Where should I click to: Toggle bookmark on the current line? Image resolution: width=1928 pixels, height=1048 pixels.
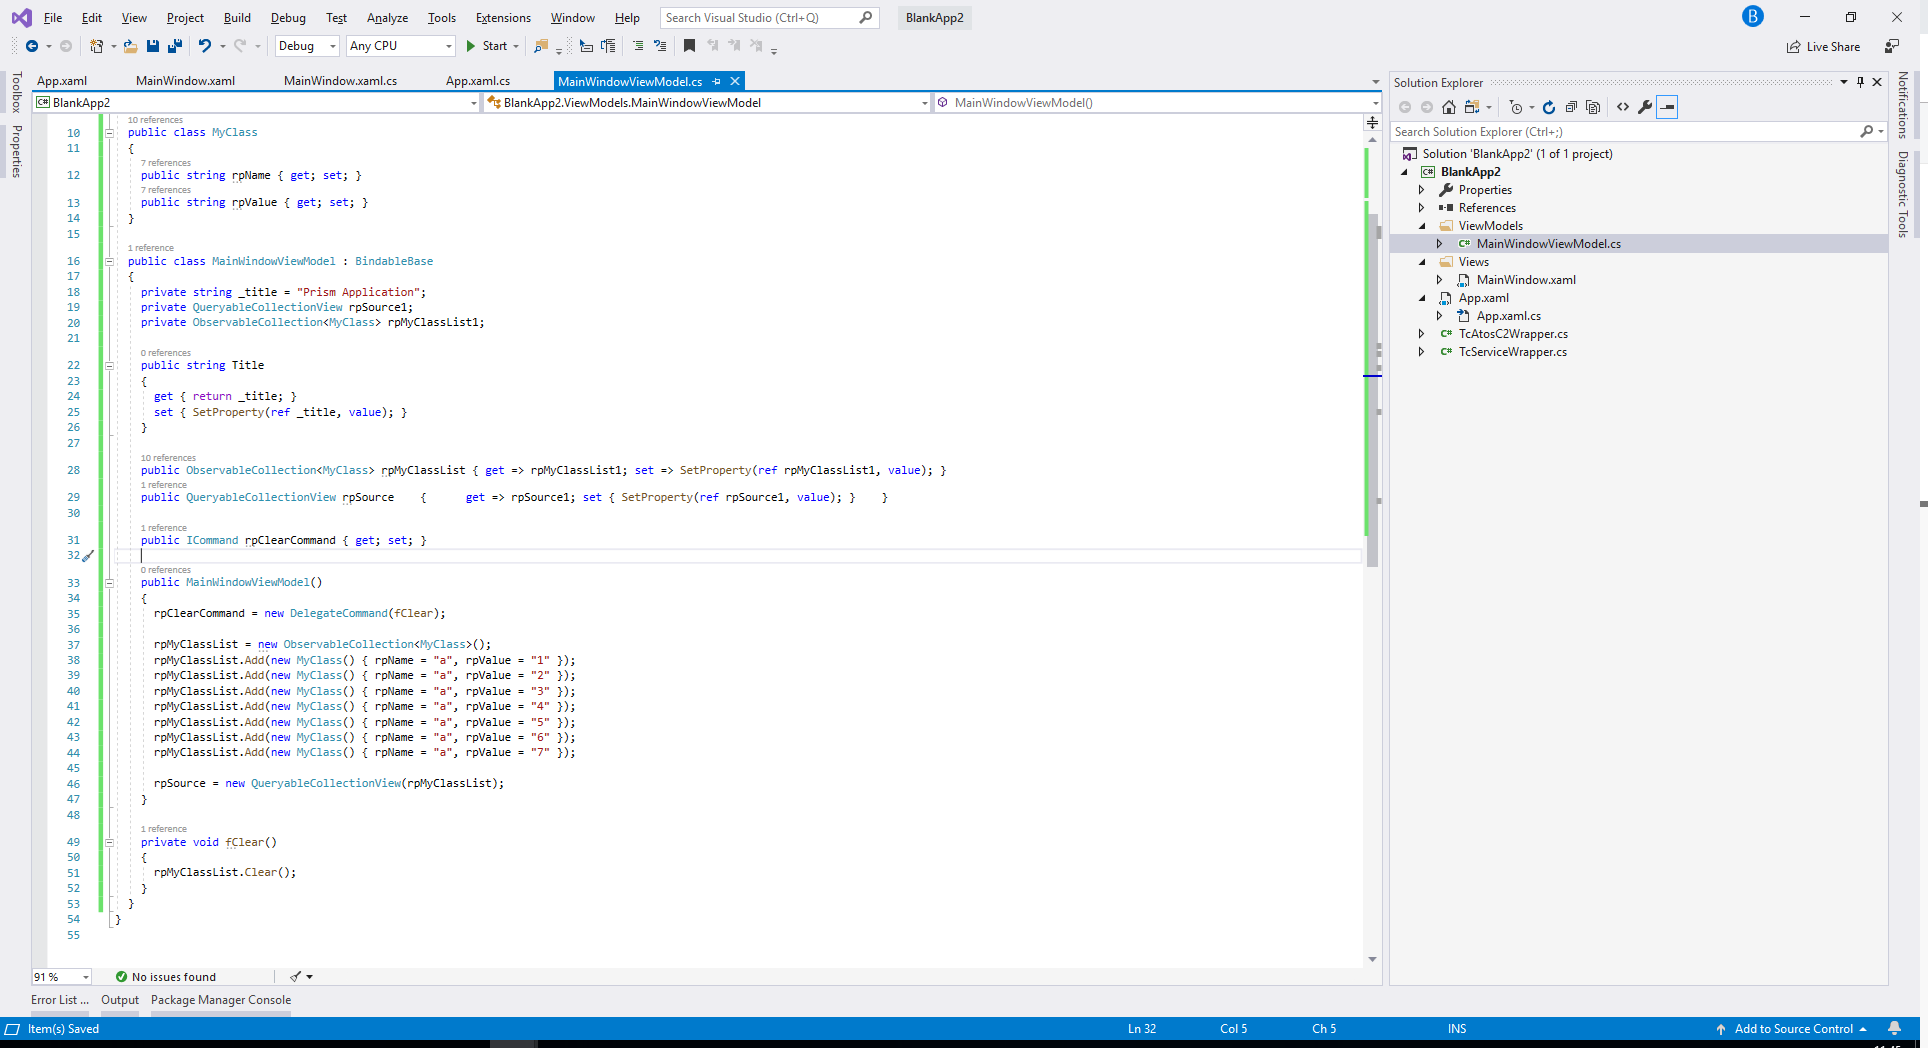click(x=689, y=46)
